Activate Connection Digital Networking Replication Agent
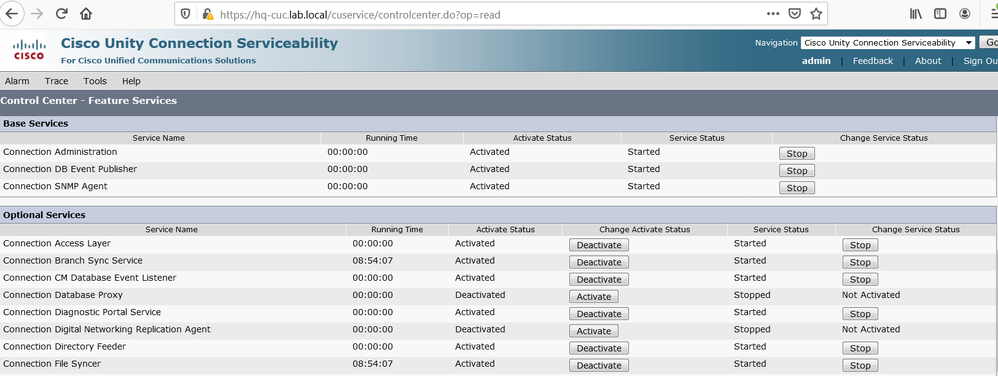This screenshot has width=998, height=376. 593,331
